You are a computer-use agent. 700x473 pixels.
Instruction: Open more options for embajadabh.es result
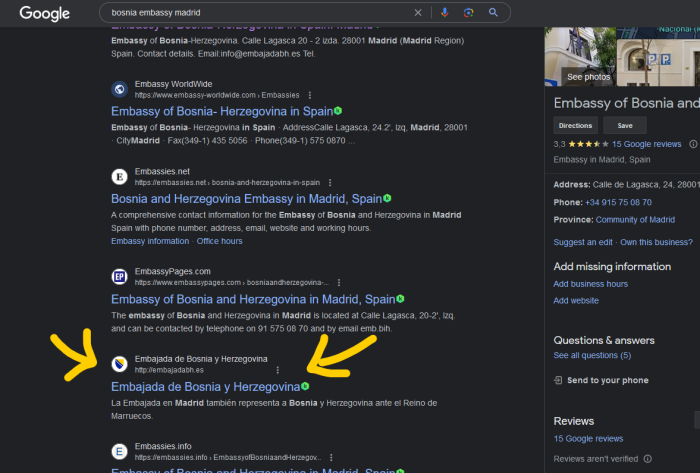278,370
